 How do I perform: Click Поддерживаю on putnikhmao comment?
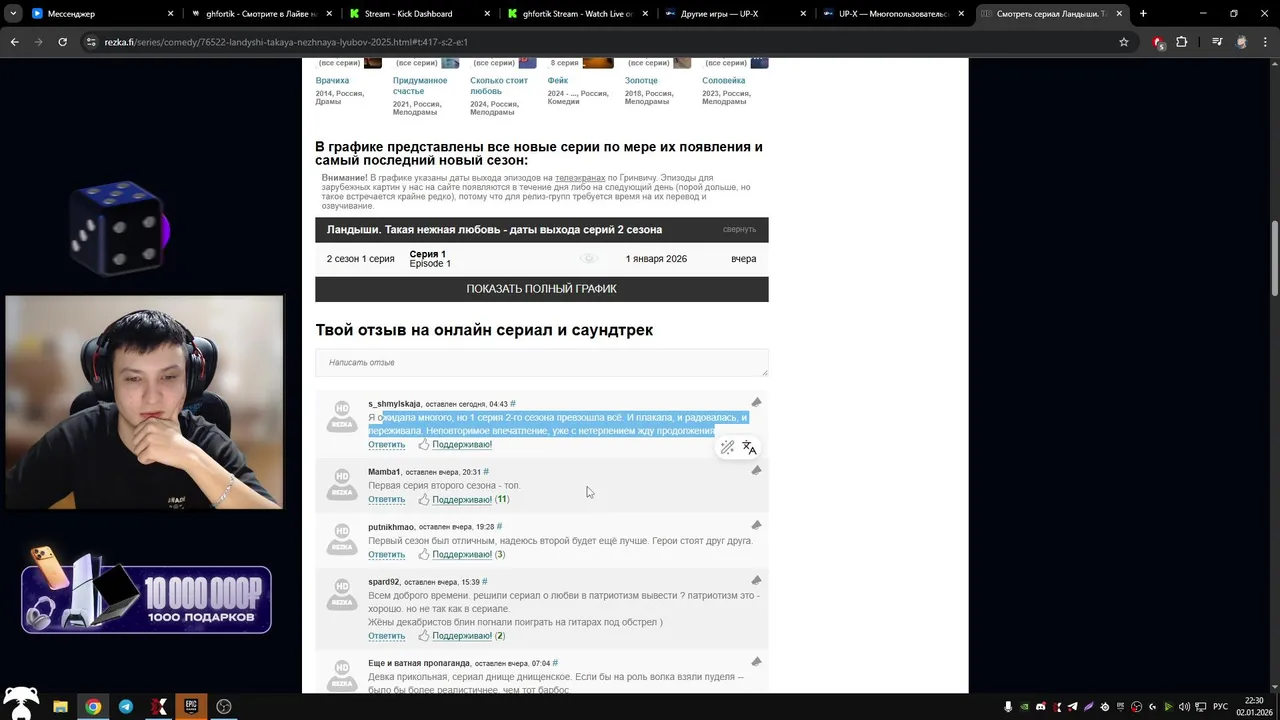point(462,555)
